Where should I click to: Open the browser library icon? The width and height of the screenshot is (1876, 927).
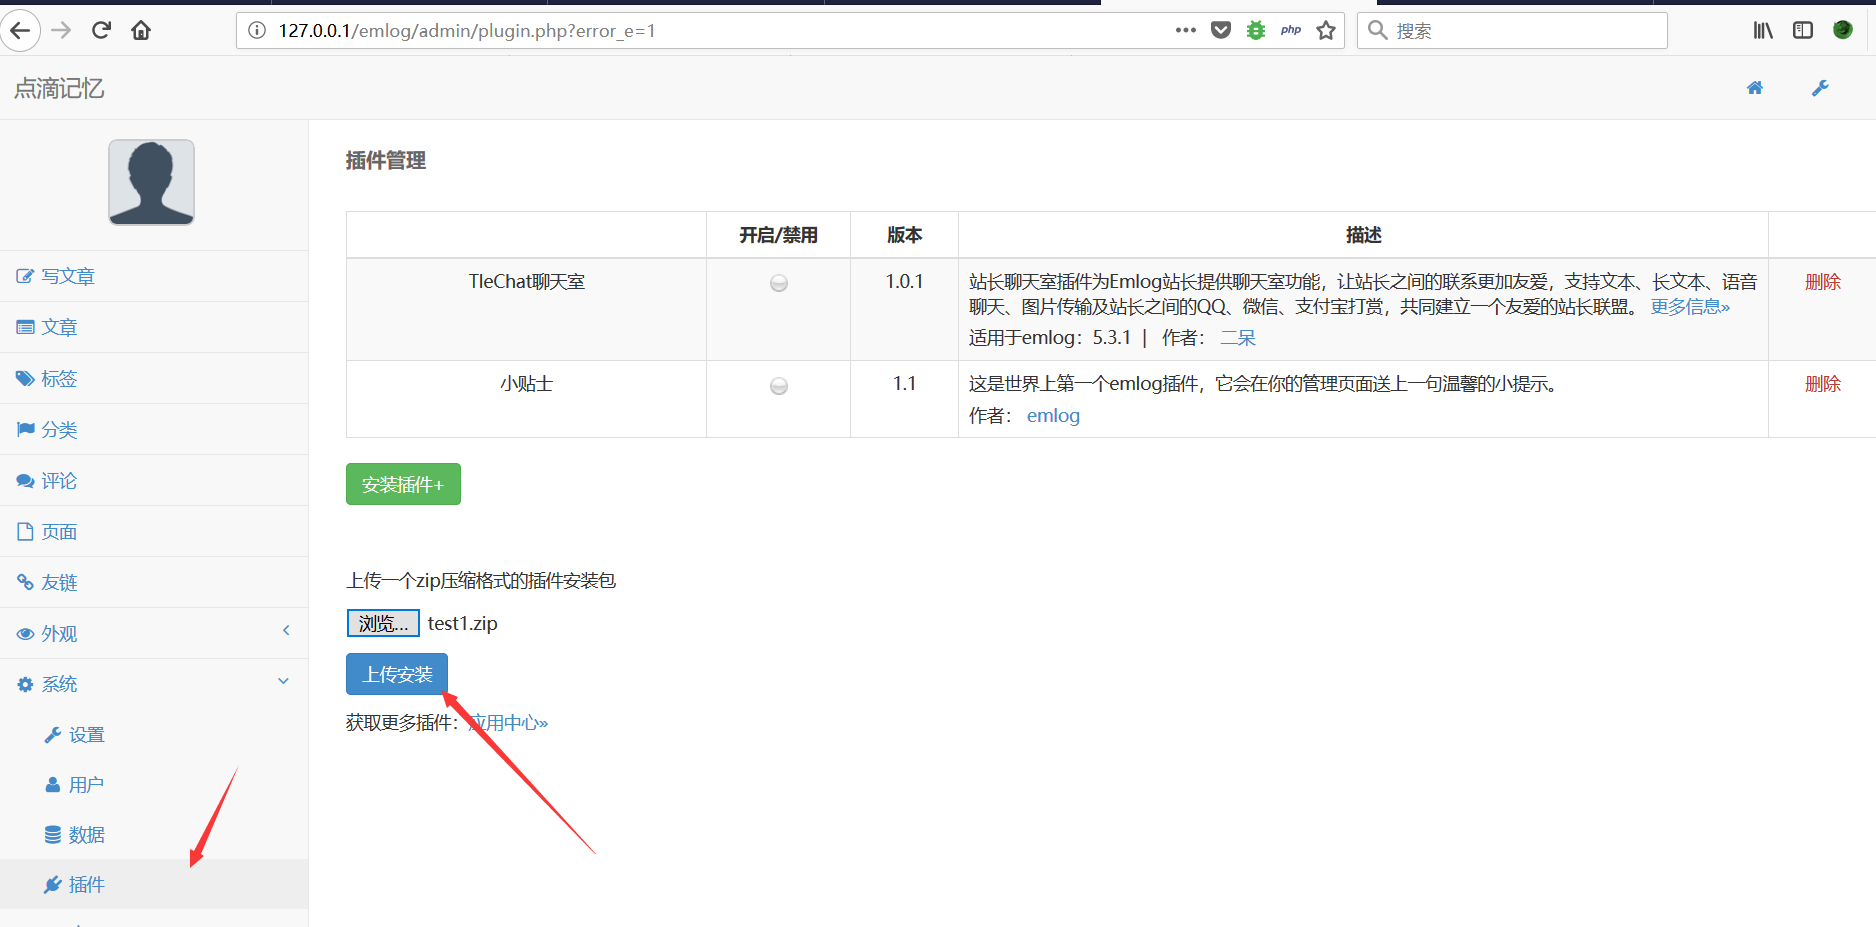[1763, 30]
